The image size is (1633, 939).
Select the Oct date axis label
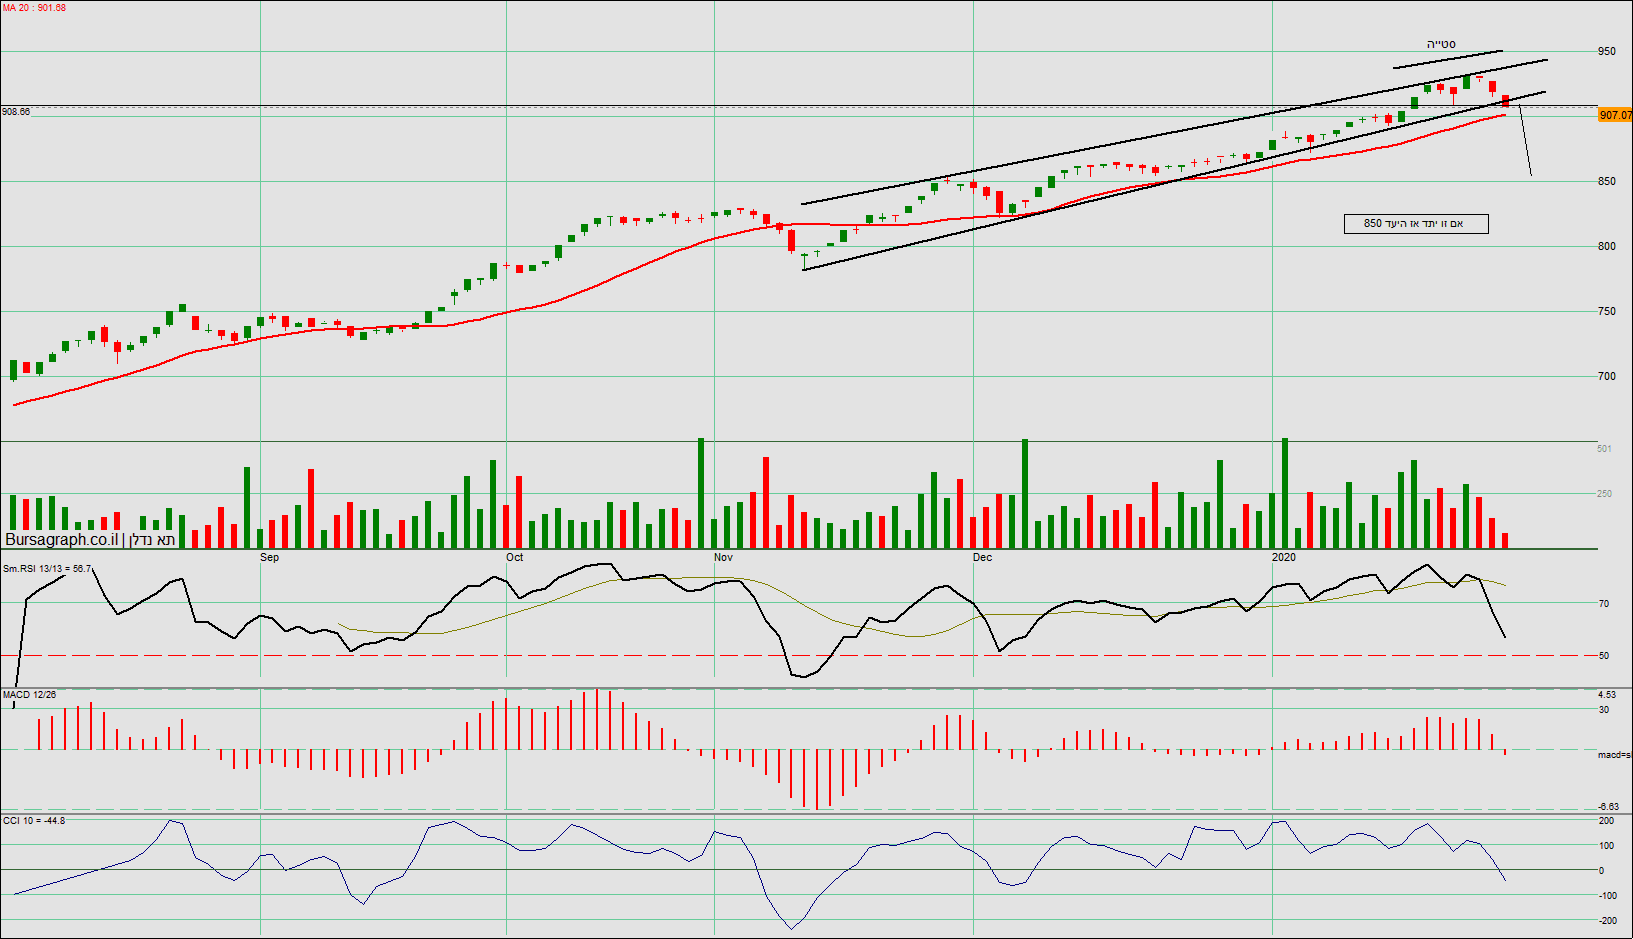[515, 557]
